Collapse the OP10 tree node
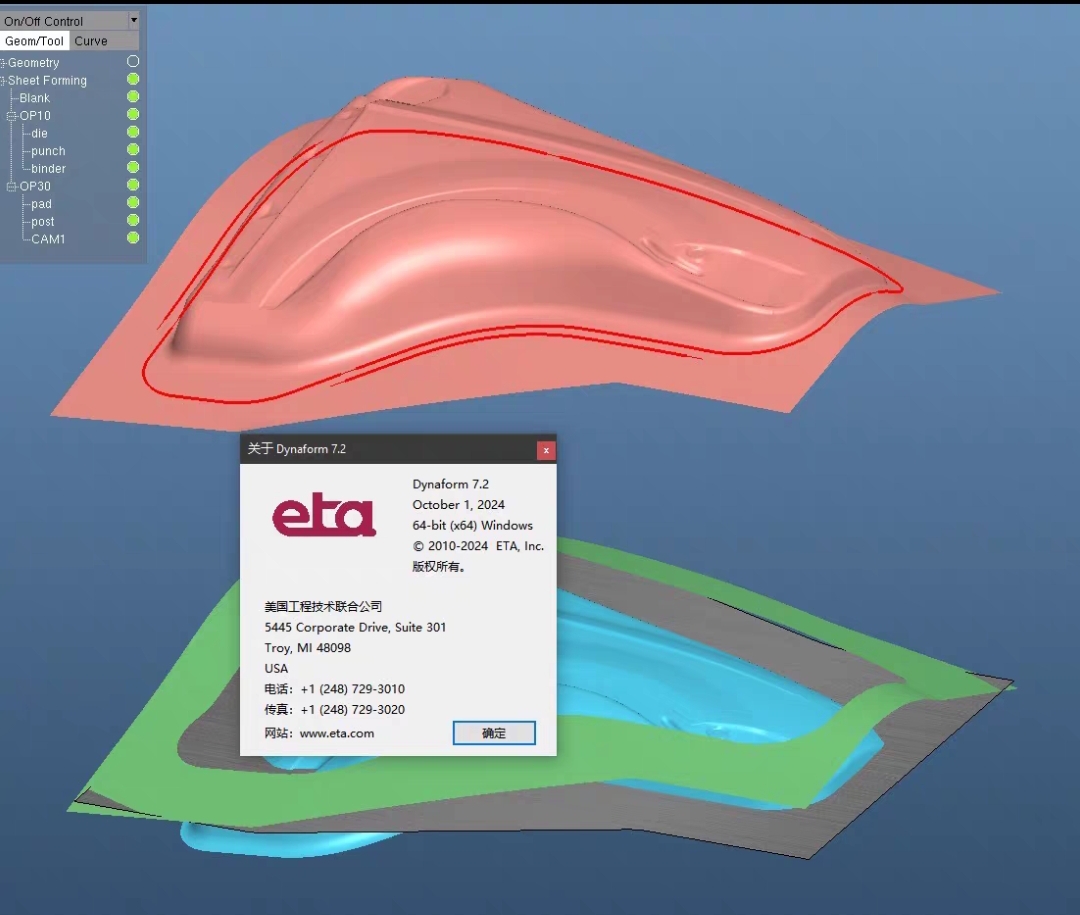This screenshot has height=915, width=1080. point(12,116)
